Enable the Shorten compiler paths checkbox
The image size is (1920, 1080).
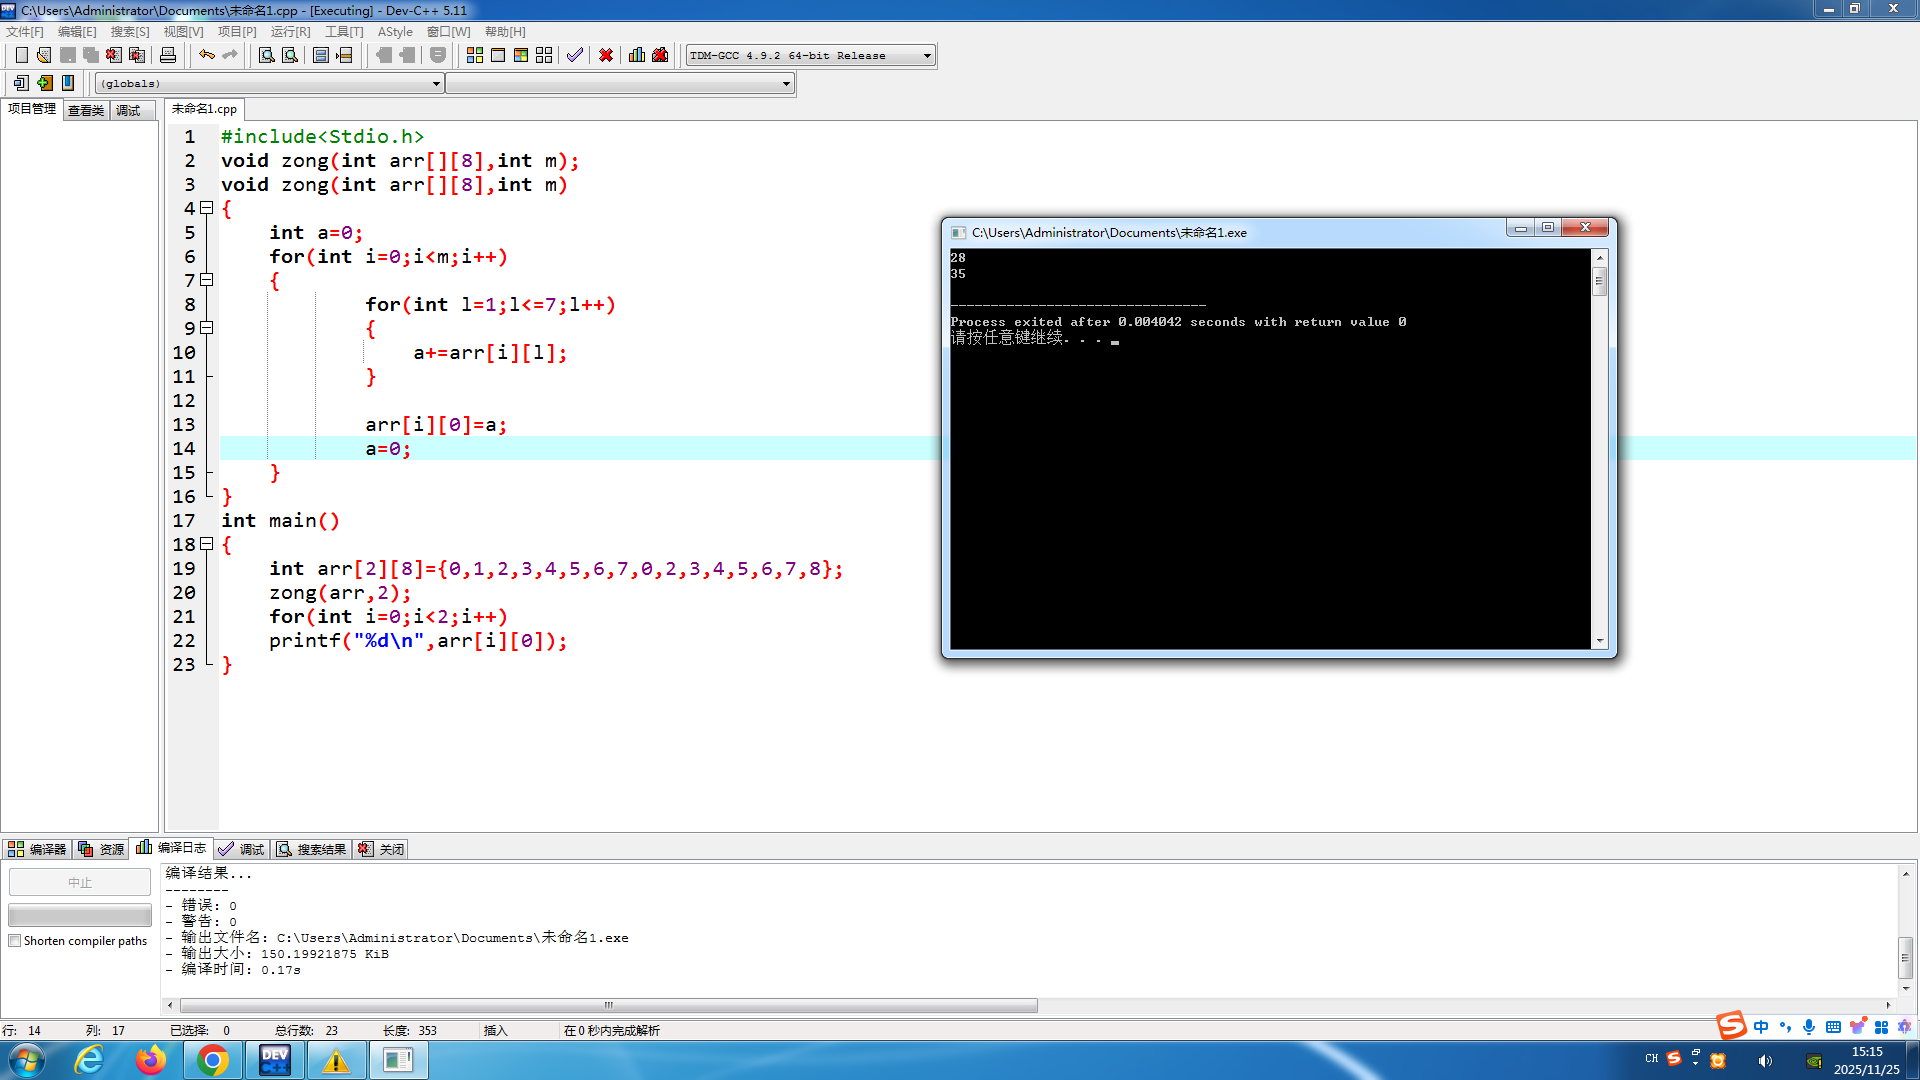15,941
